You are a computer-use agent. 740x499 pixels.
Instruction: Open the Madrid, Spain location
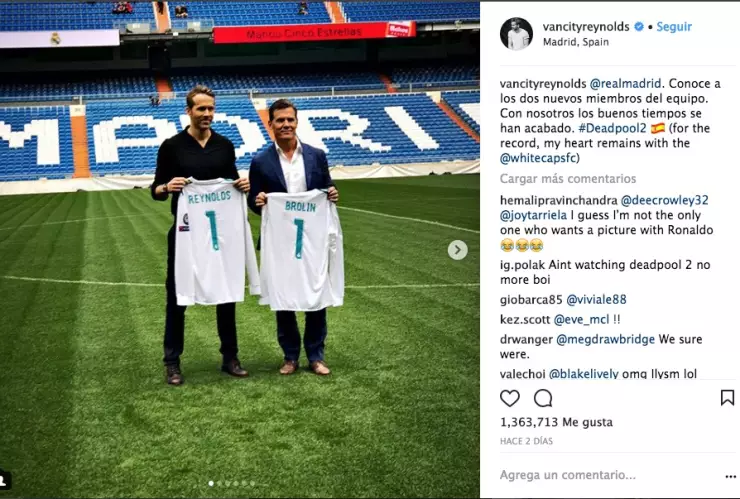(576, 42)
